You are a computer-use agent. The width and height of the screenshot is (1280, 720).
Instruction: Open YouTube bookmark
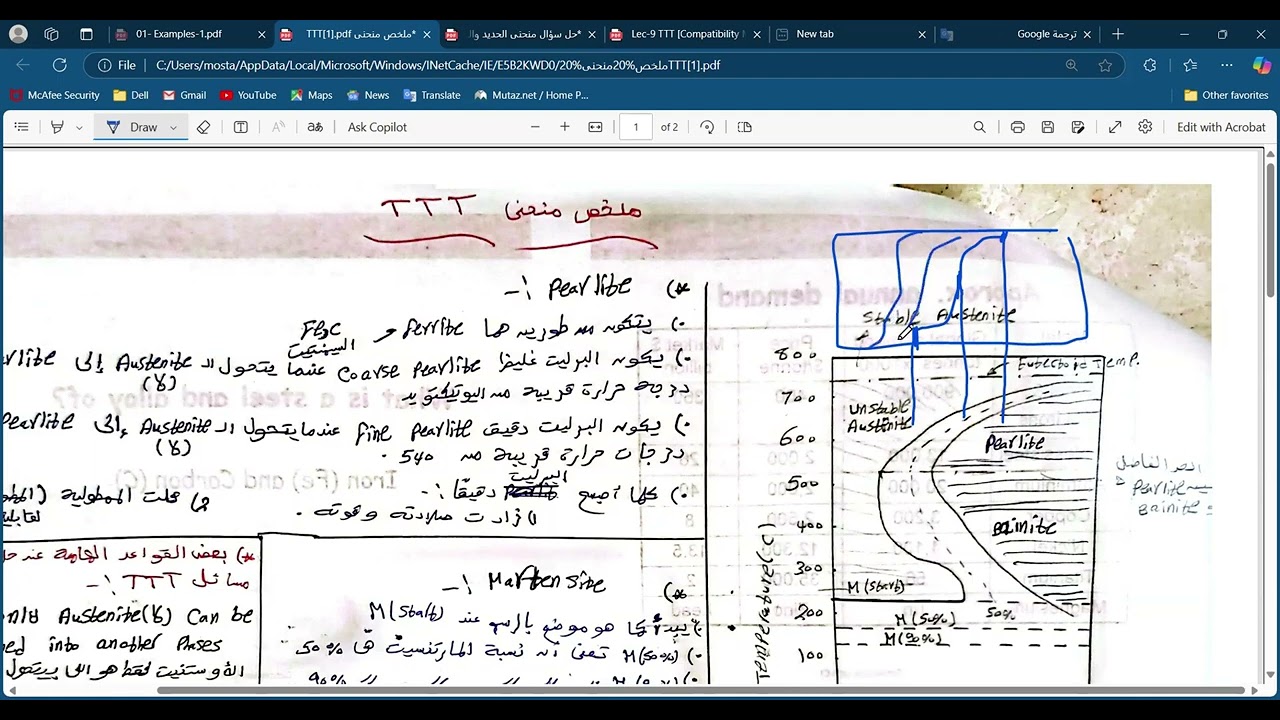click(248, 95)
